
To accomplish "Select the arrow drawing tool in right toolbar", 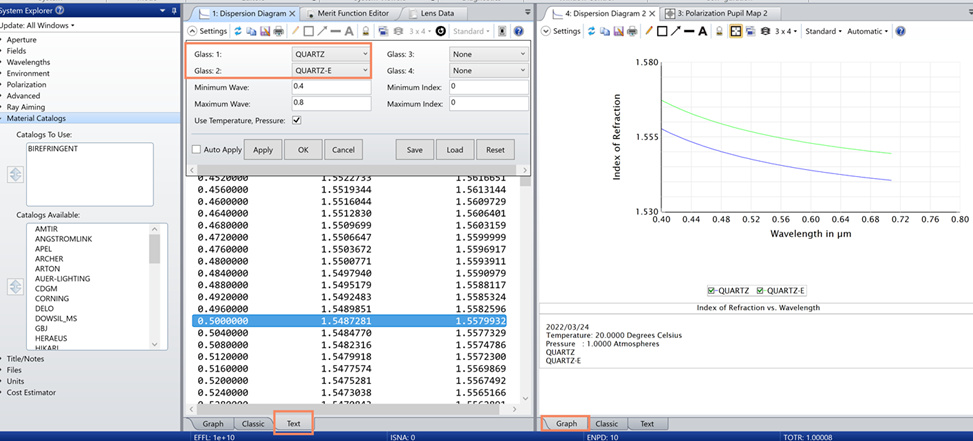I will (x=676, y=31).
